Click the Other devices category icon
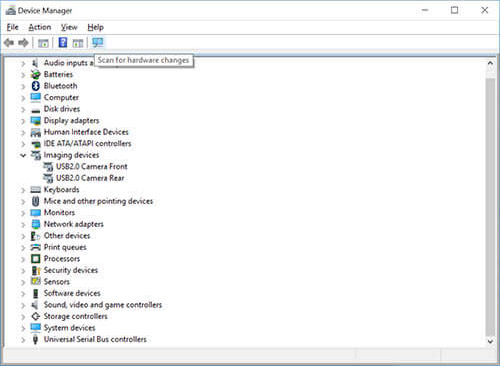Screen dimensions: 500x366 click(35, 236)
